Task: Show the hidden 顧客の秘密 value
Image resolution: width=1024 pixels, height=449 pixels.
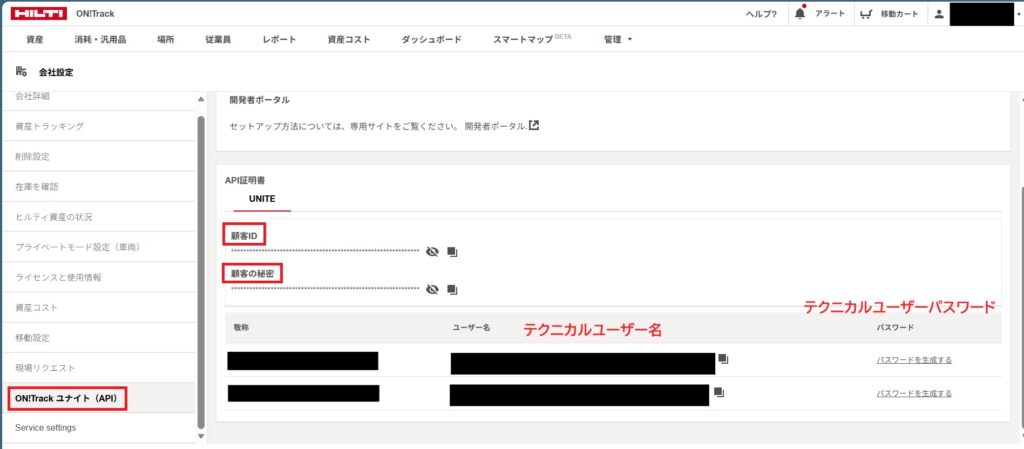Action: [432, 290]
